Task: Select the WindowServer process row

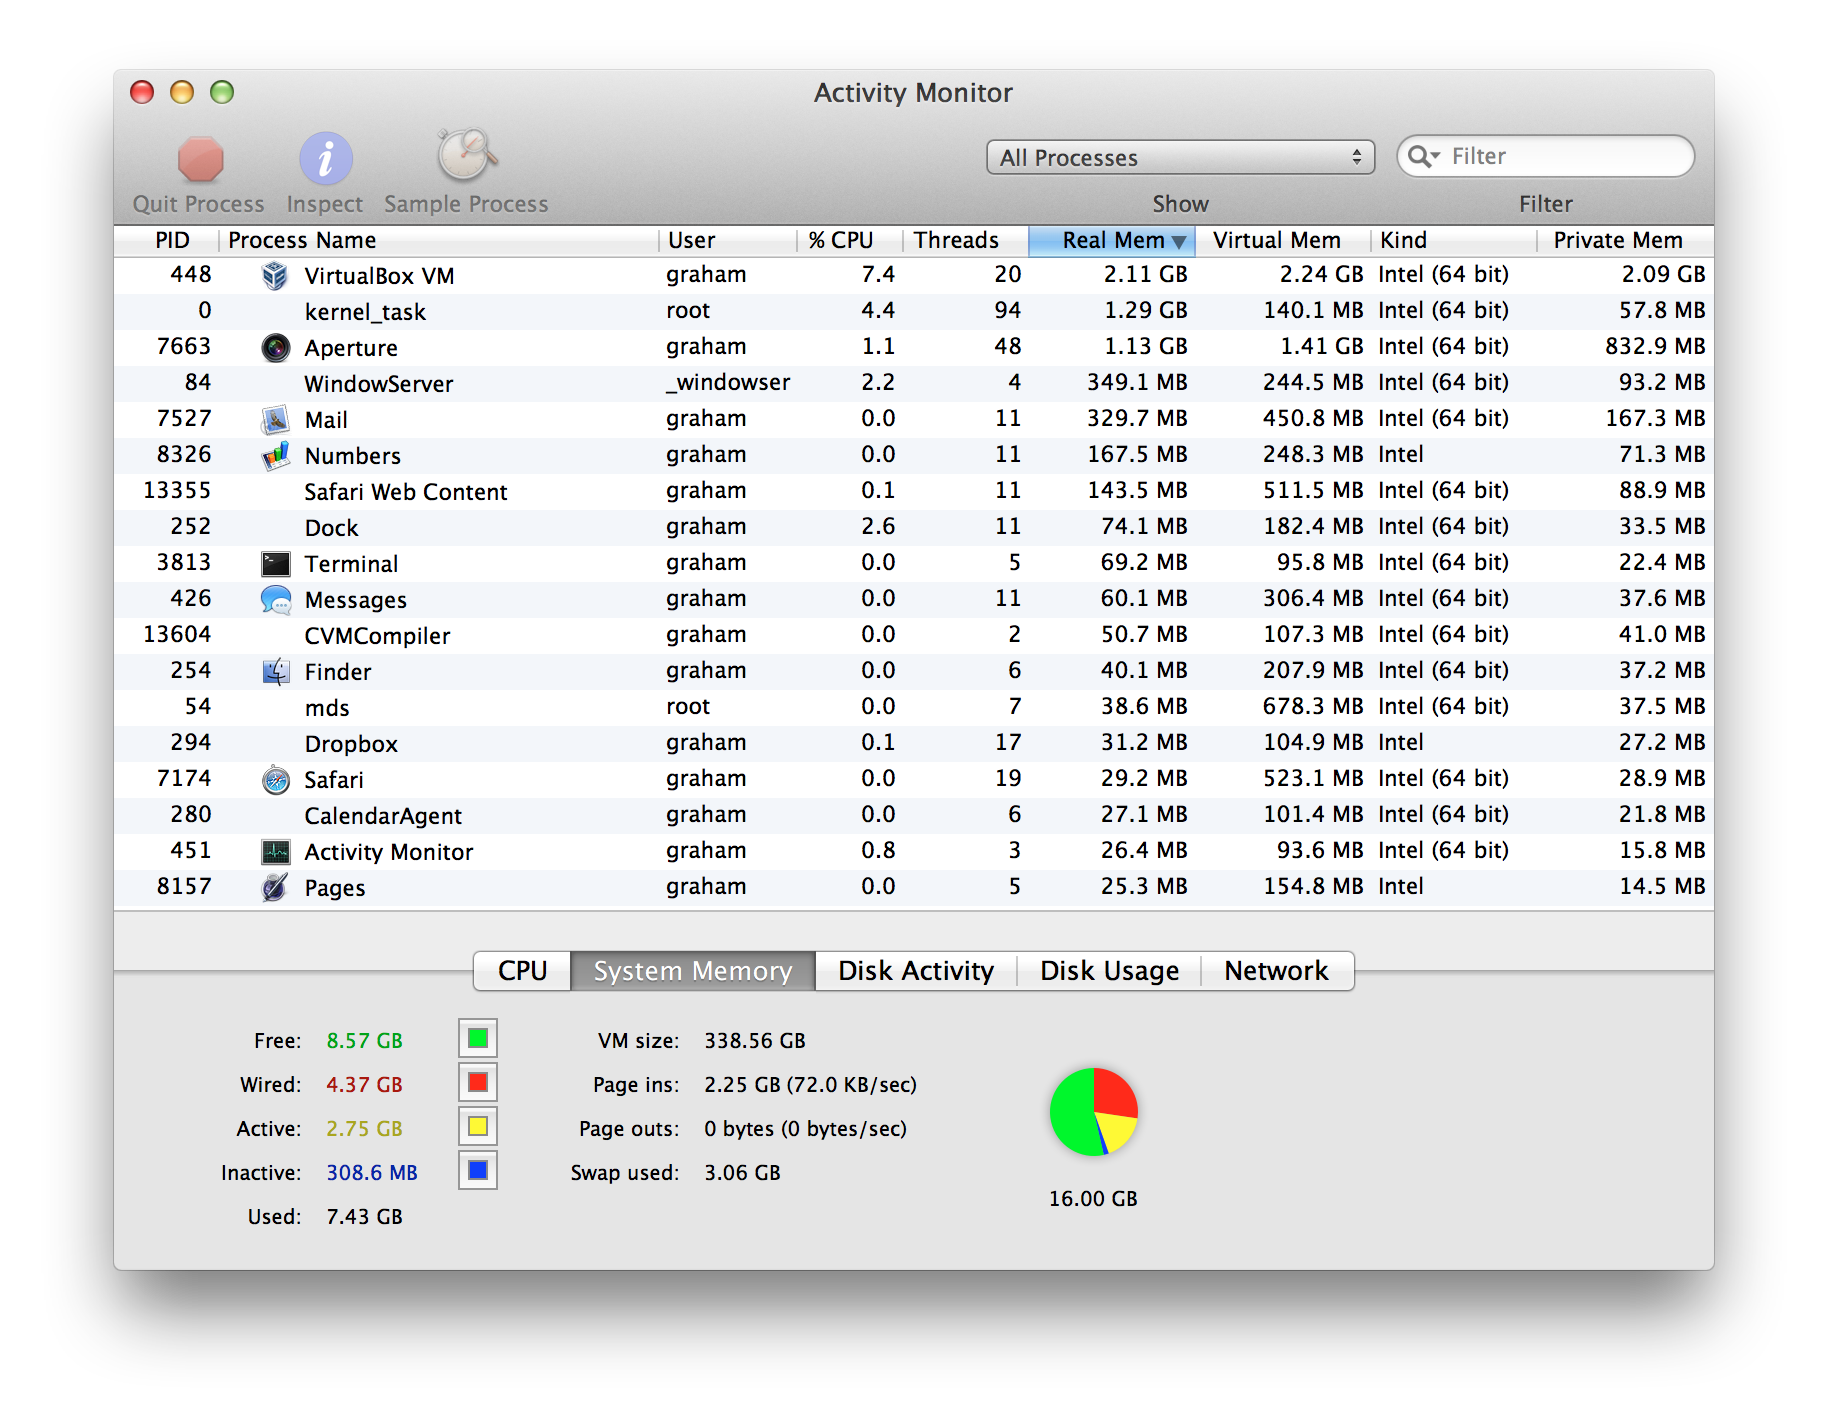Action: pyautogui.click(x=914, y=383)
